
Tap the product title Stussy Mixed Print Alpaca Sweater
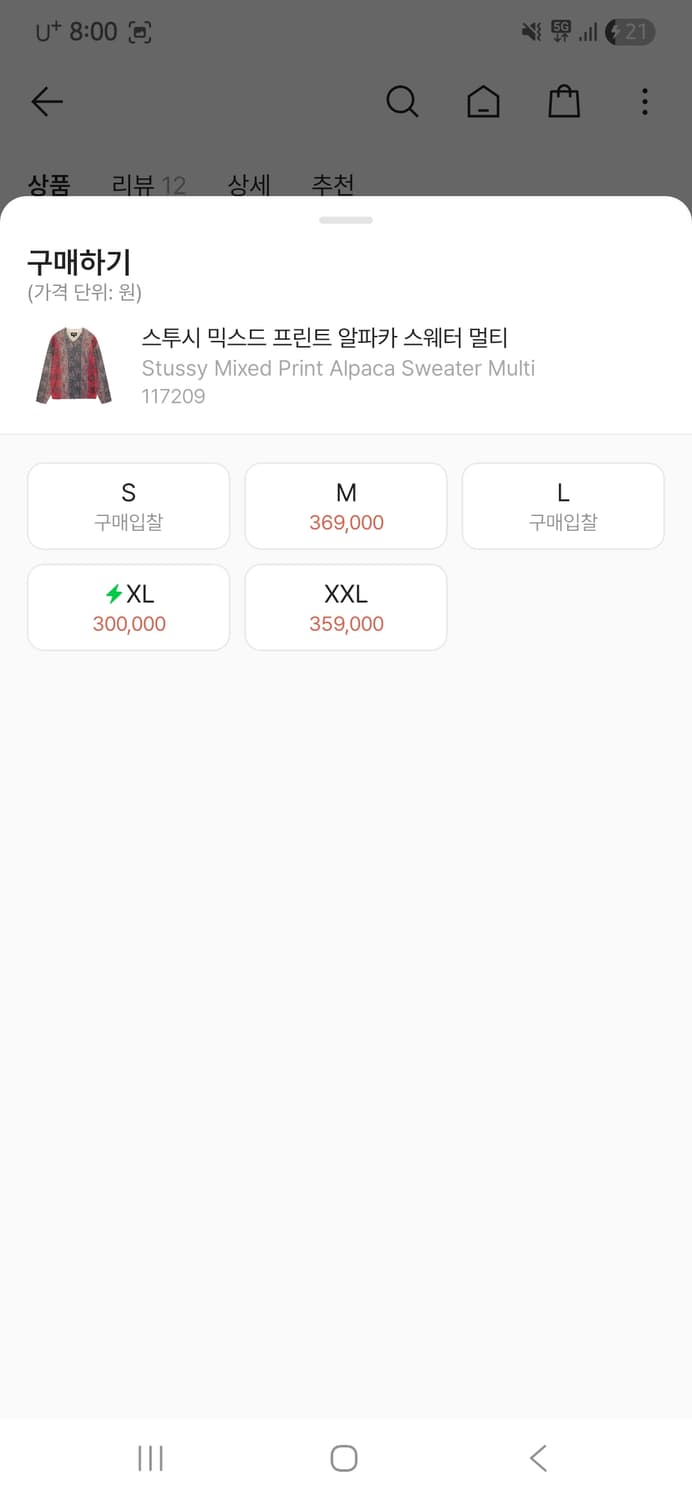[x=337, y=368]
